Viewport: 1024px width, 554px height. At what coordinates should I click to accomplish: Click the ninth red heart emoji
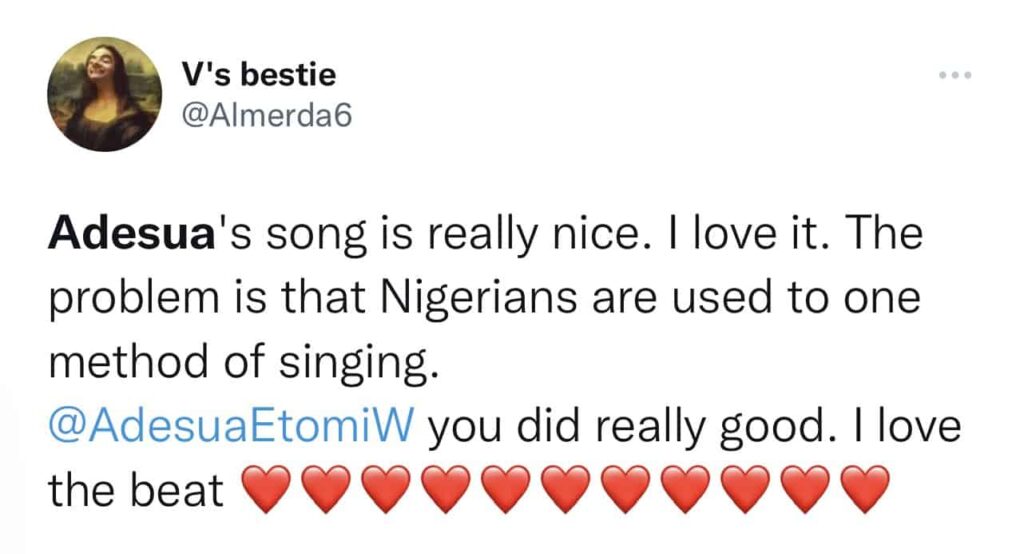(x=742, y=490)
